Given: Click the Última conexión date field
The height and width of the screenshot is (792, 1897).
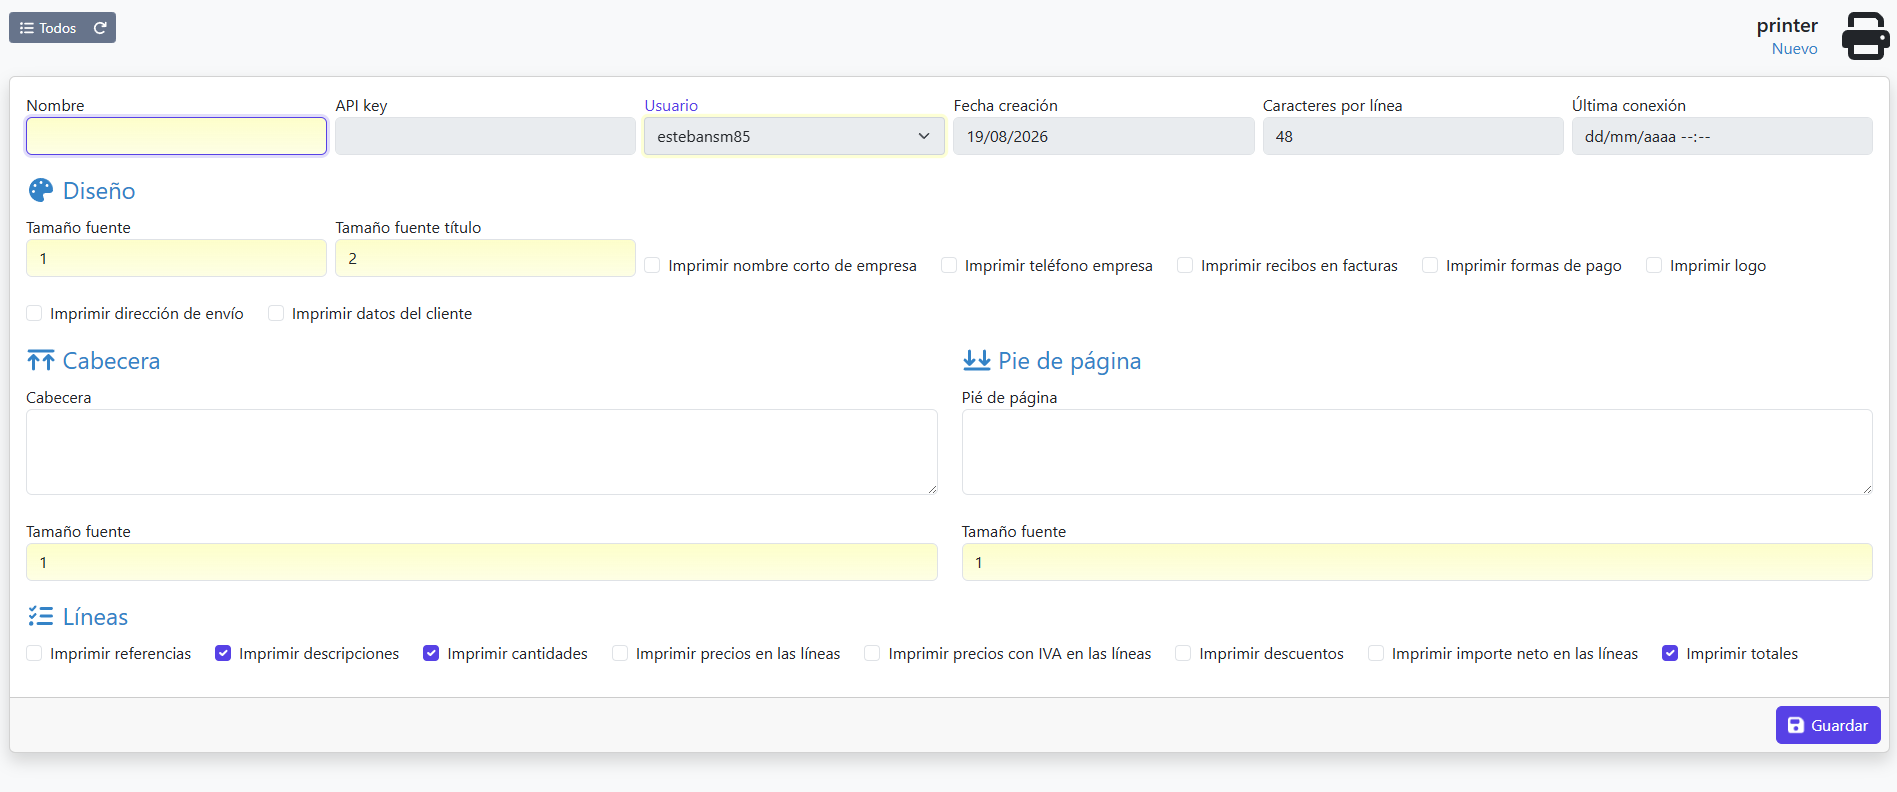Looking at the screenshot, I should click(x=1722, y=136).
